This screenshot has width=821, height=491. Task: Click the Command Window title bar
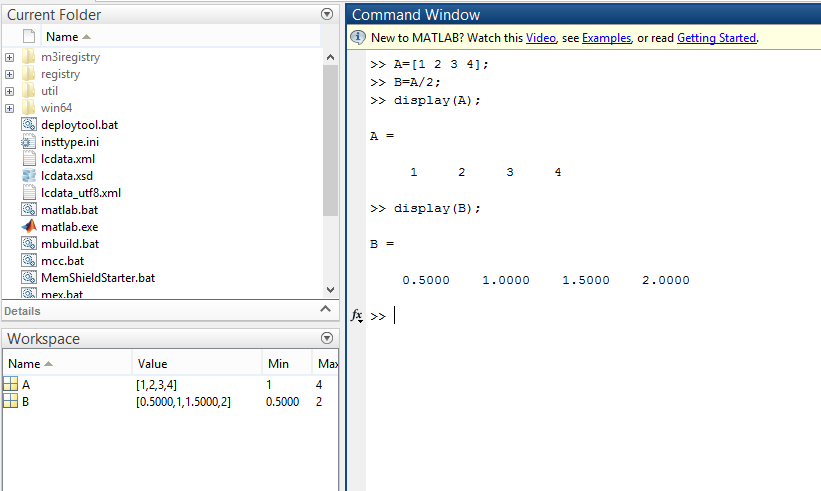click(583, 14)
